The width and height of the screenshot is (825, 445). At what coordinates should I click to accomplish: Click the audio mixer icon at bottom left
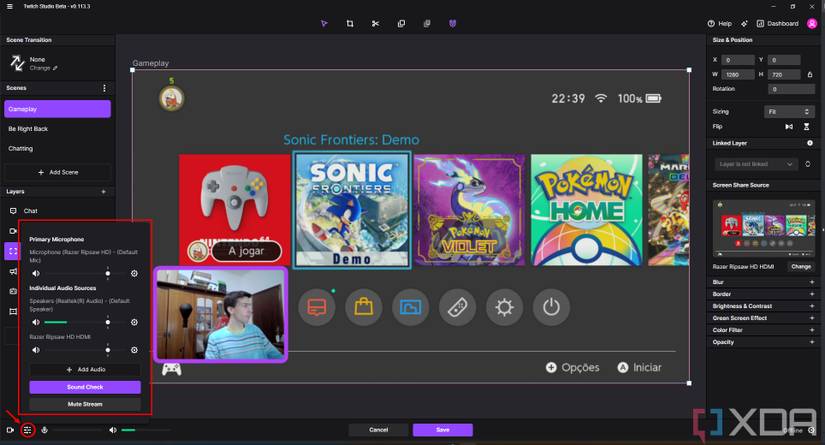tap(28, 430)
